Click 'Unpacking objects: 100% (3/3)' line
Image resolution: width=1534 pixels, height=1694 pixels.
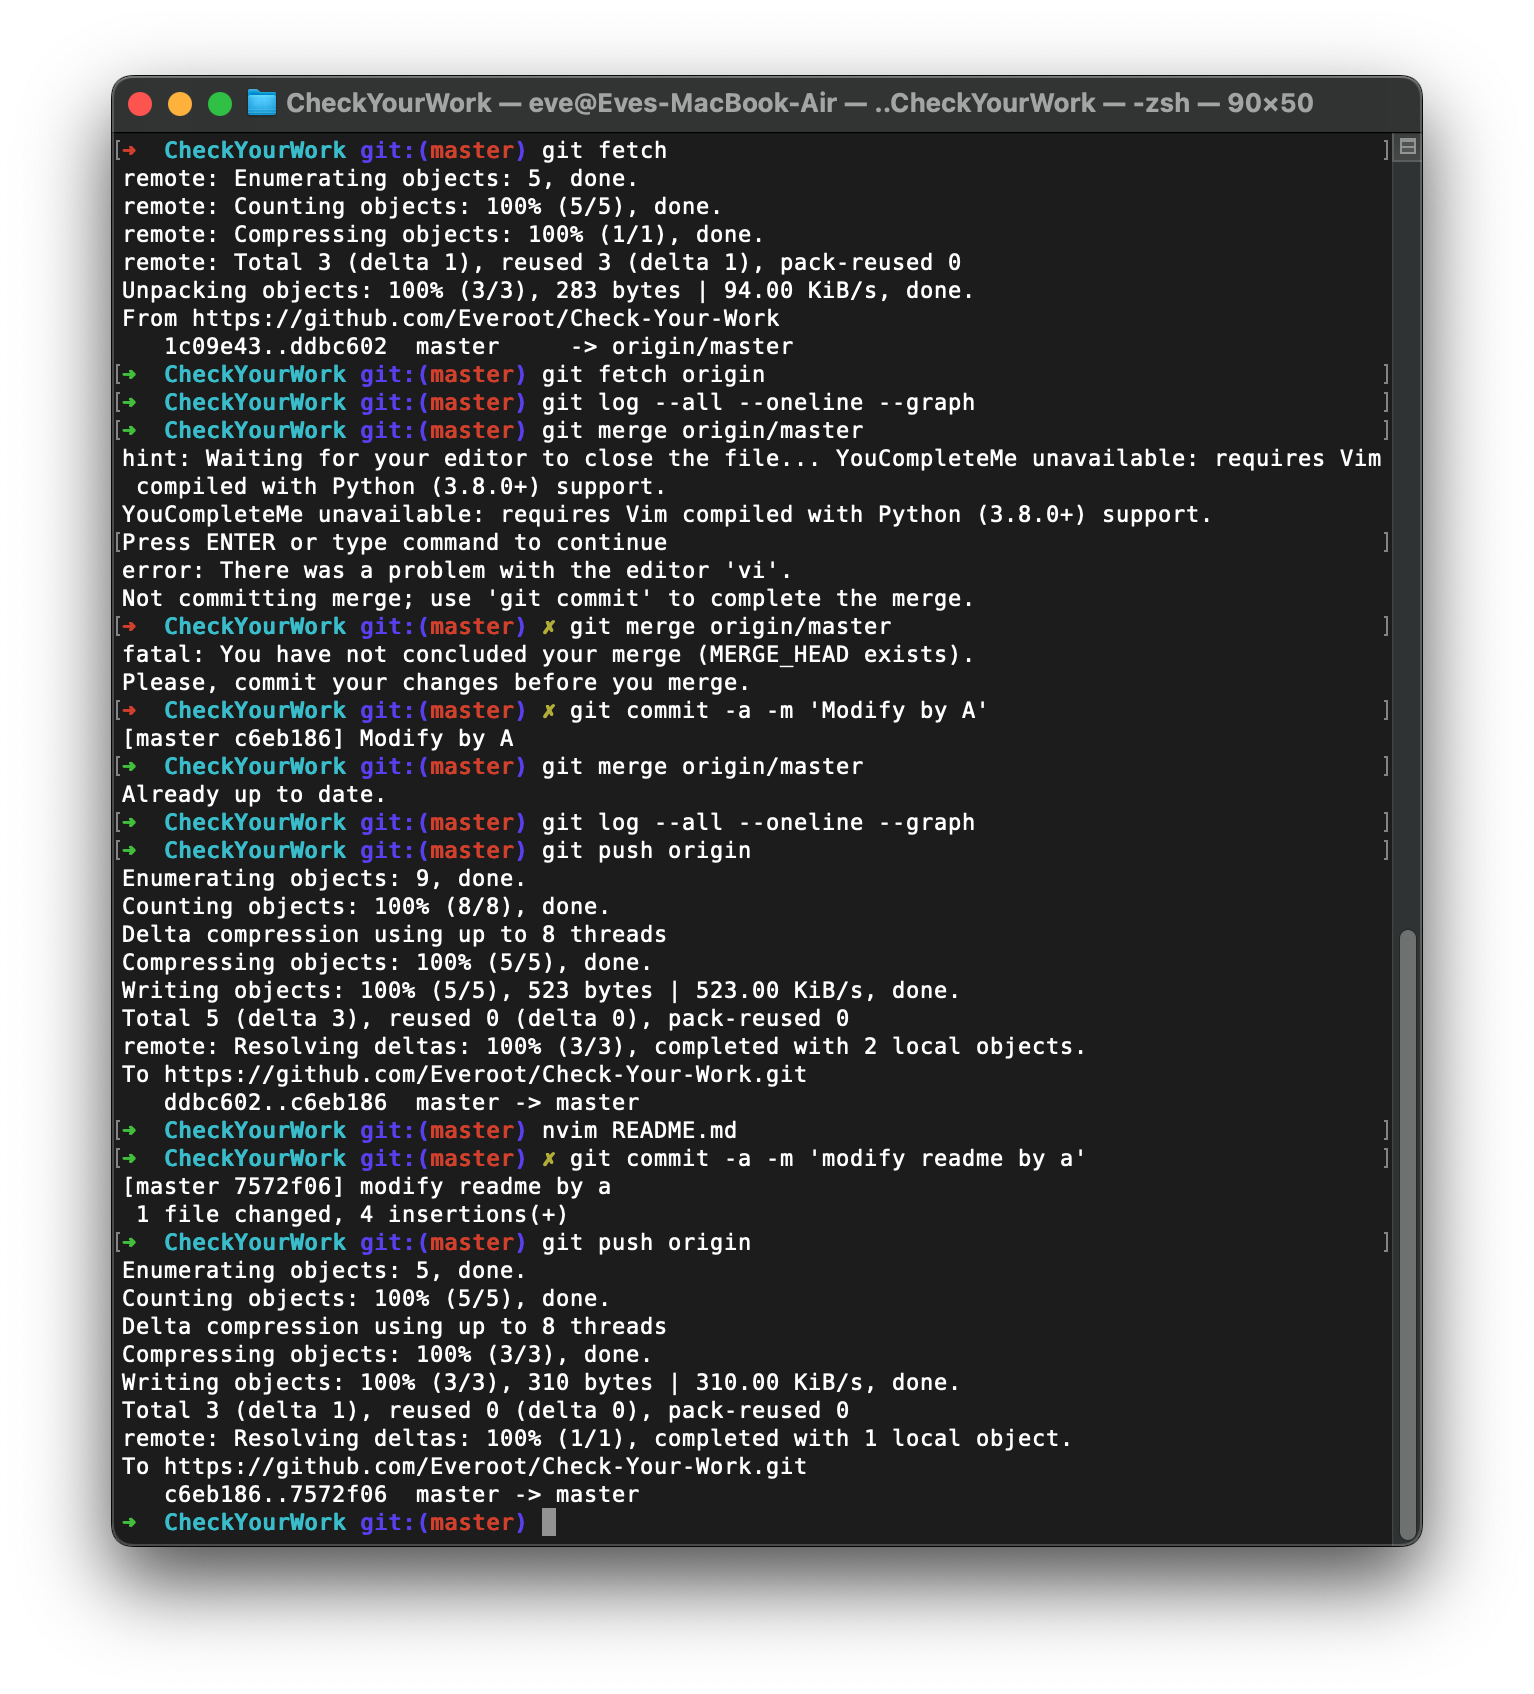click(x=548, y=290)
